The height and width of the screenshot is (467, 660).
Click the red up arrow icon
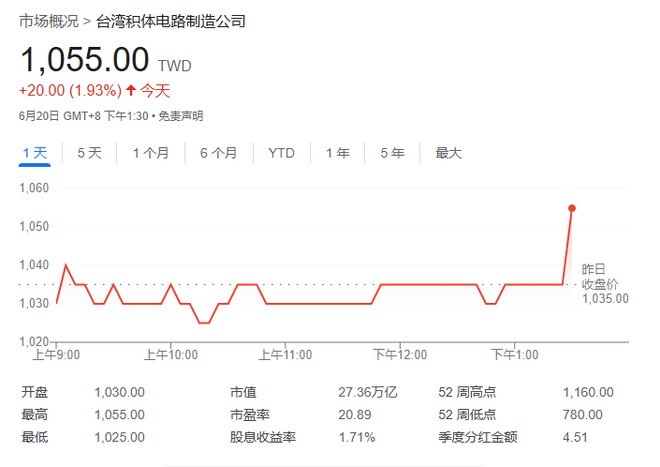pos(131,90)
